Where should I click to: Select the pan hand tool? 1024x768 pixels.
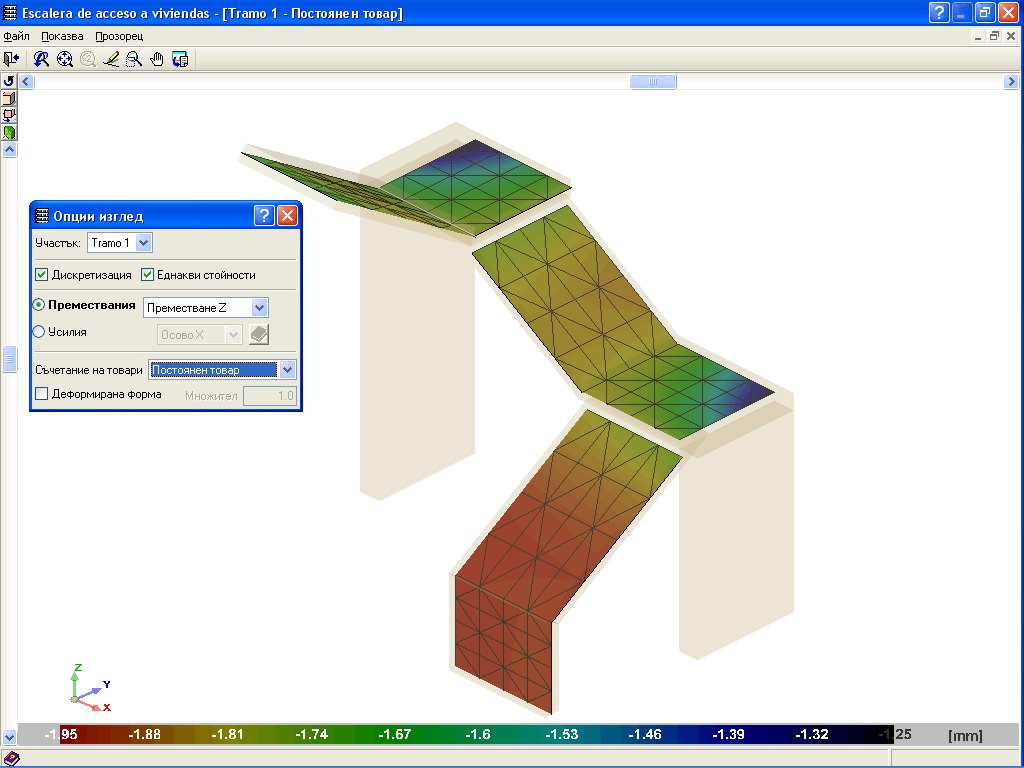click(x=157, y=59)
